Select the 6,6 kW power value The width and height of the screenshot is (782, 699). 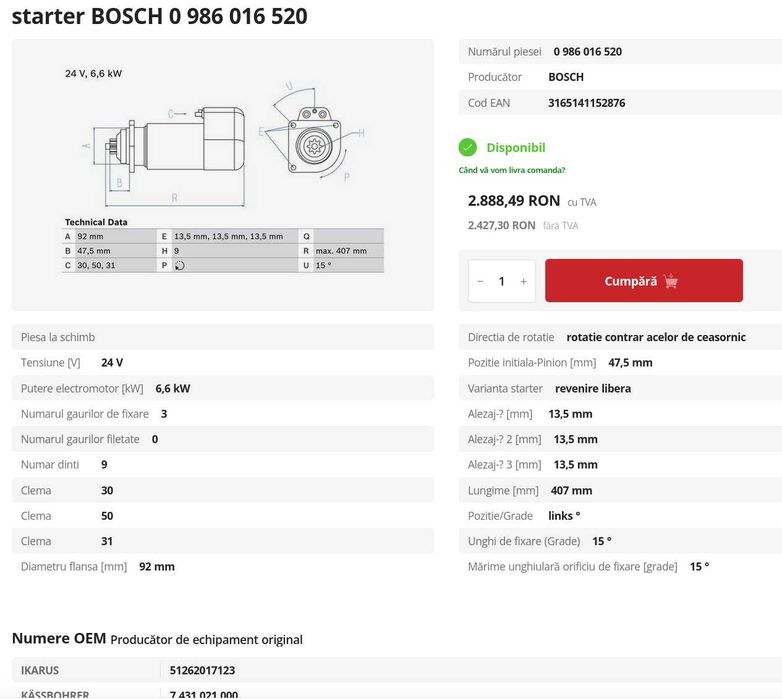173,388
